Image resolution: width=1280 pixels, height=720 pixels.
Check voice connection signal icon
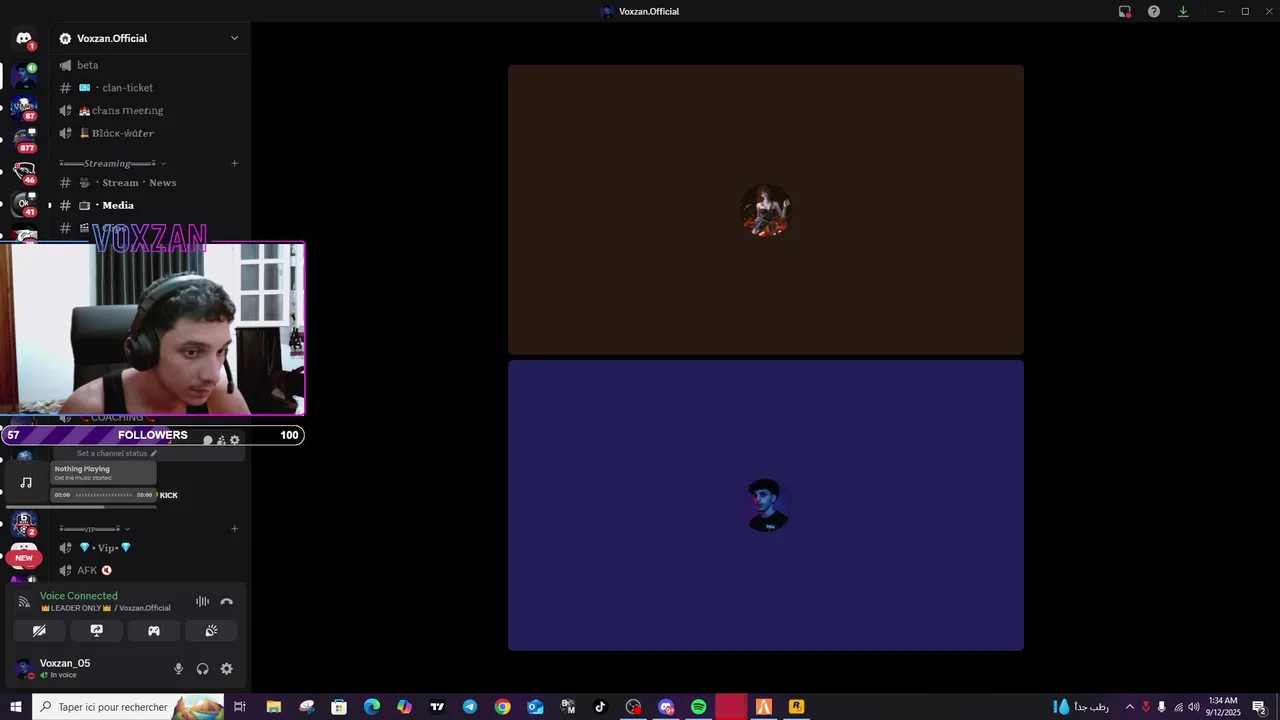(x=24, y=602)
